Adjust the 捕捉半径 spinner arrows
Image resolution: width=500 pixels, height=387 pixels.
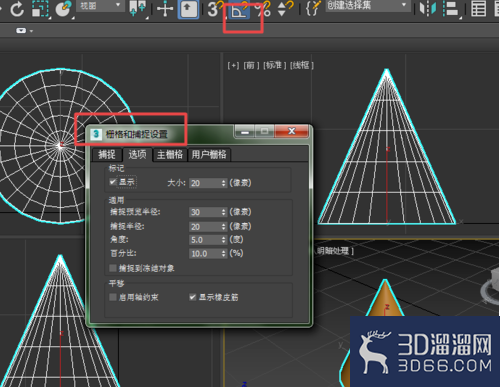coord(224,227)
